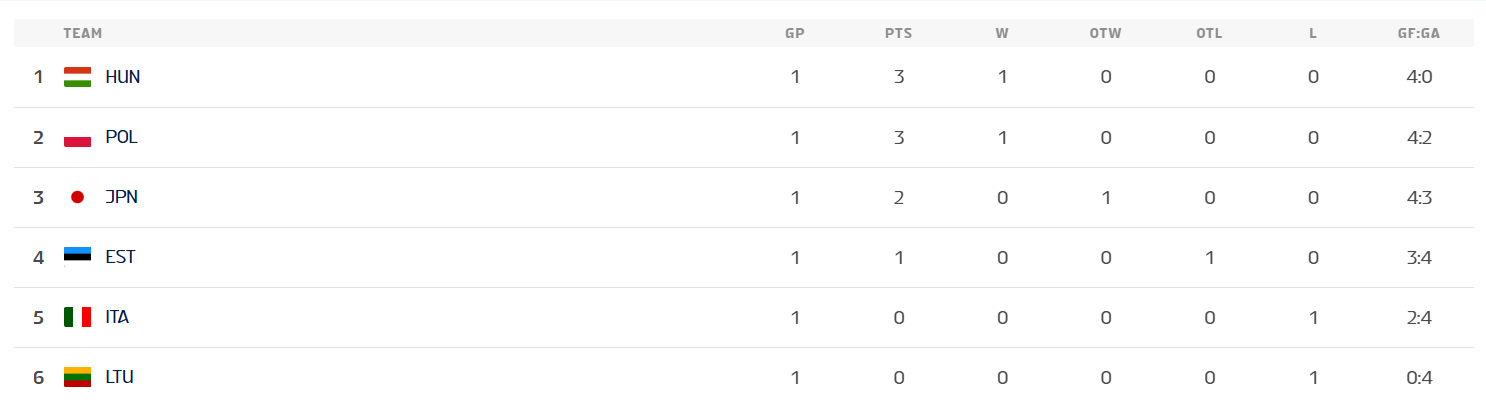This screenshot has height=406, width=1486.
Task: Open the LTU team page
Action: pyautogui.click(x=119, y=377)
